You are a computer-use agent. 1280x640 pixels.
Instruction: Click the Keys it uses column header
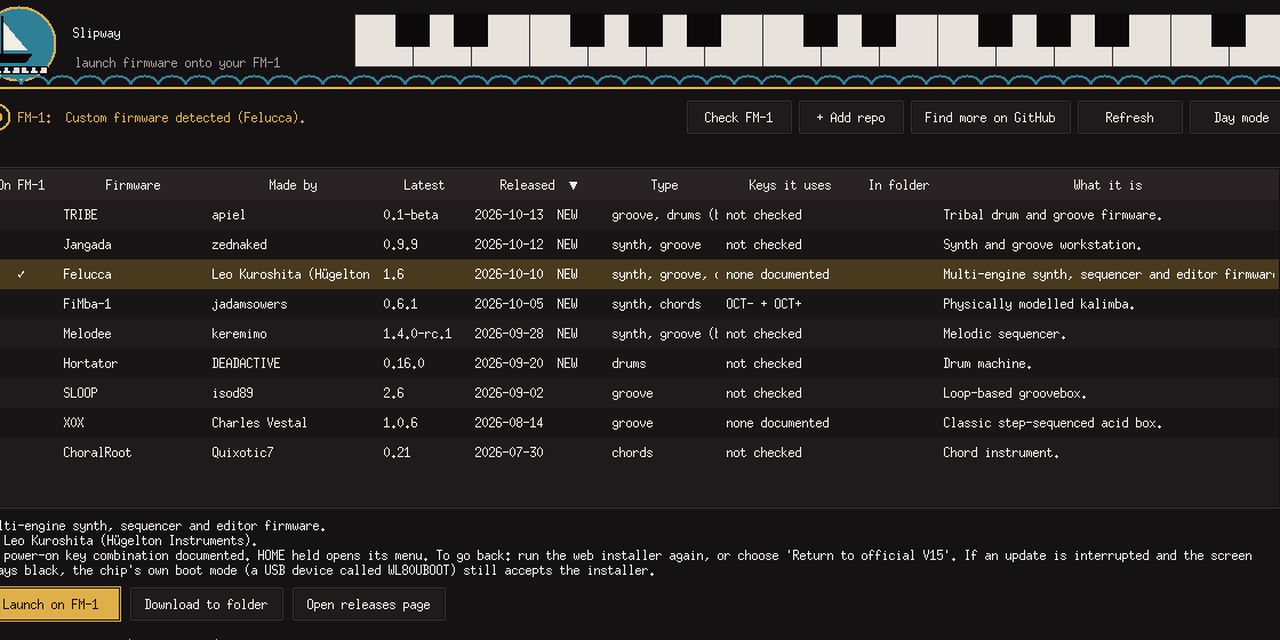790,185
